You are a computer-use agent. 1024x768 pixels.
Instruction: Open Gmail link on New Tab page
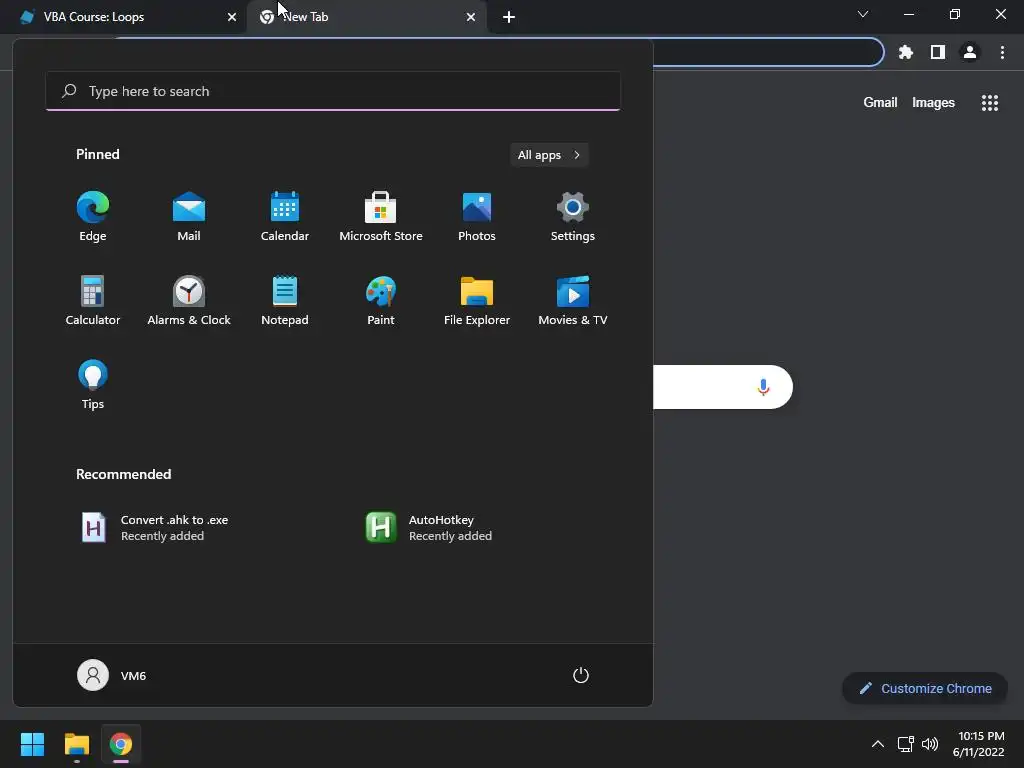pos(880,103)
